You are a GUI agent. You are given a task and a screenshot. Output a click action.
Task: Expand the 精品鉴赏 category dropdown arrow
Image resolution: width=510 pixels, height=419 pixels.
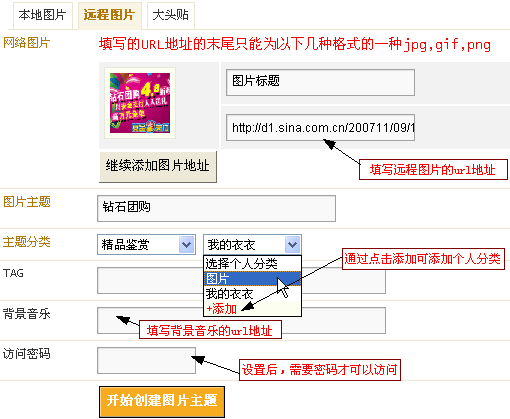(x=187, y=245)
